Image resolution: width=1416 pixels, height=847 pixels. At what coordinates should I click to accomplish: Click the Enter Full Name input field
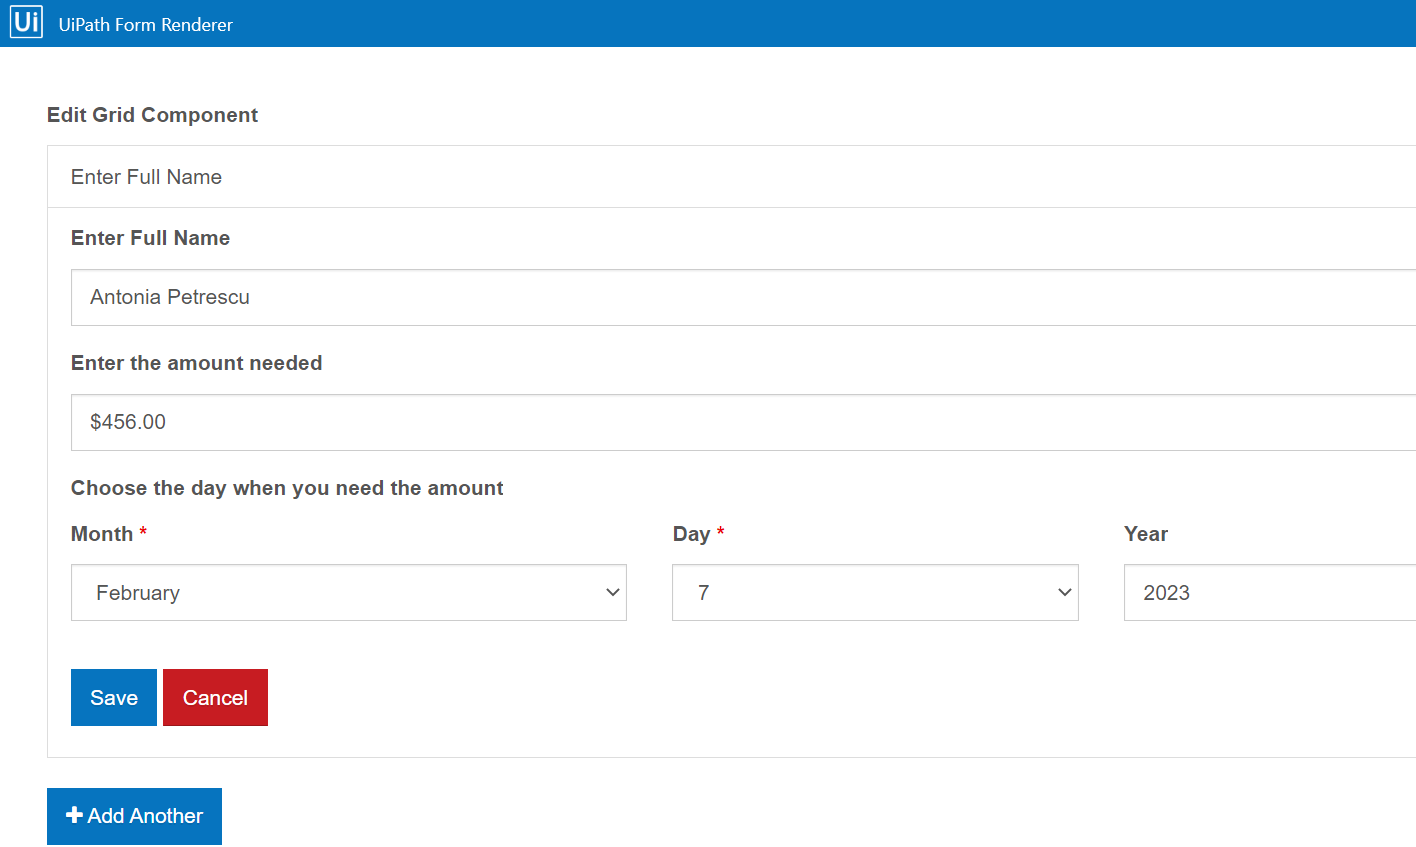point(743,297)
